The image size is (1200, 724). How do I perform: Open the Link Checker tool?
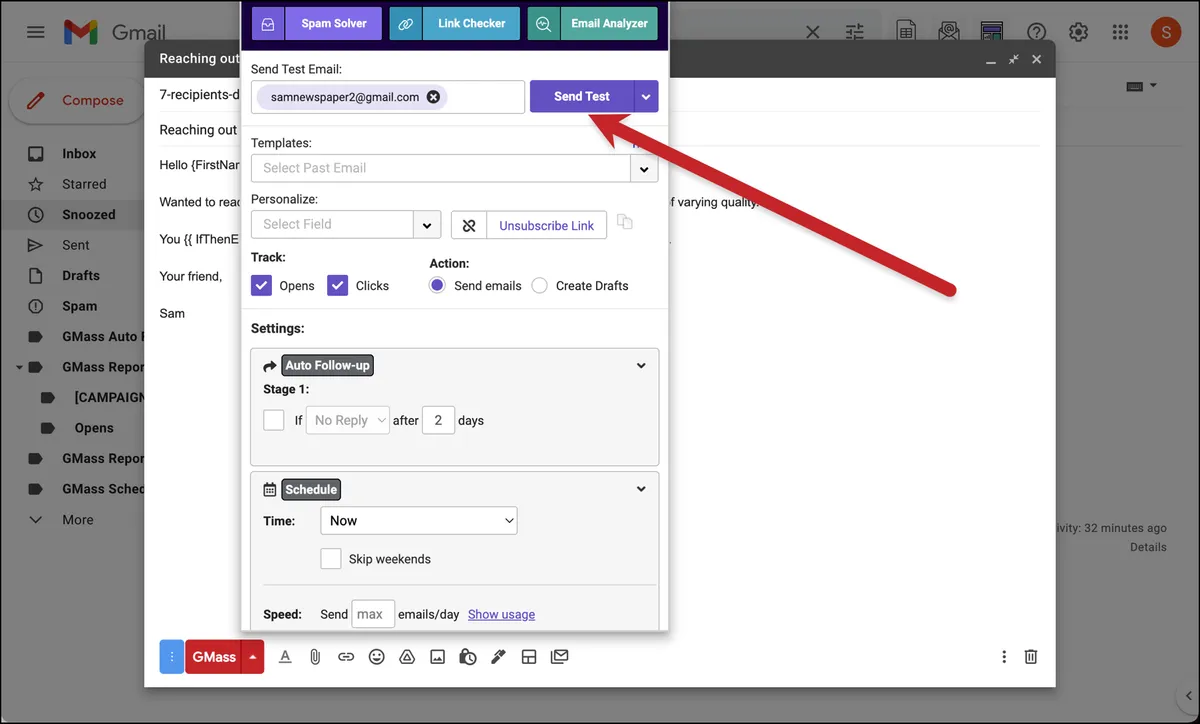point(454,23)
